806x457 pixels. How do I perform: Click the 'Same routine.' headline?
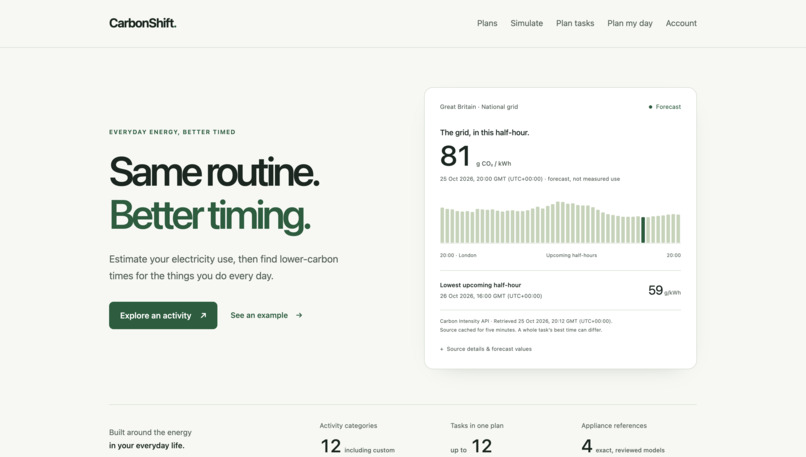click(214, 172)
